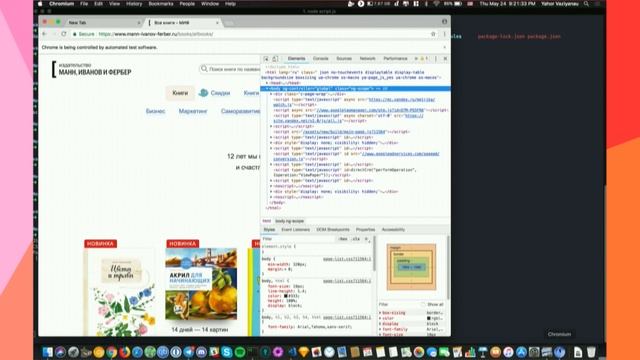The height and width of the screenshot is (360, 640).
Task: Open the Properties pane tab
Action: pos(365,230)
